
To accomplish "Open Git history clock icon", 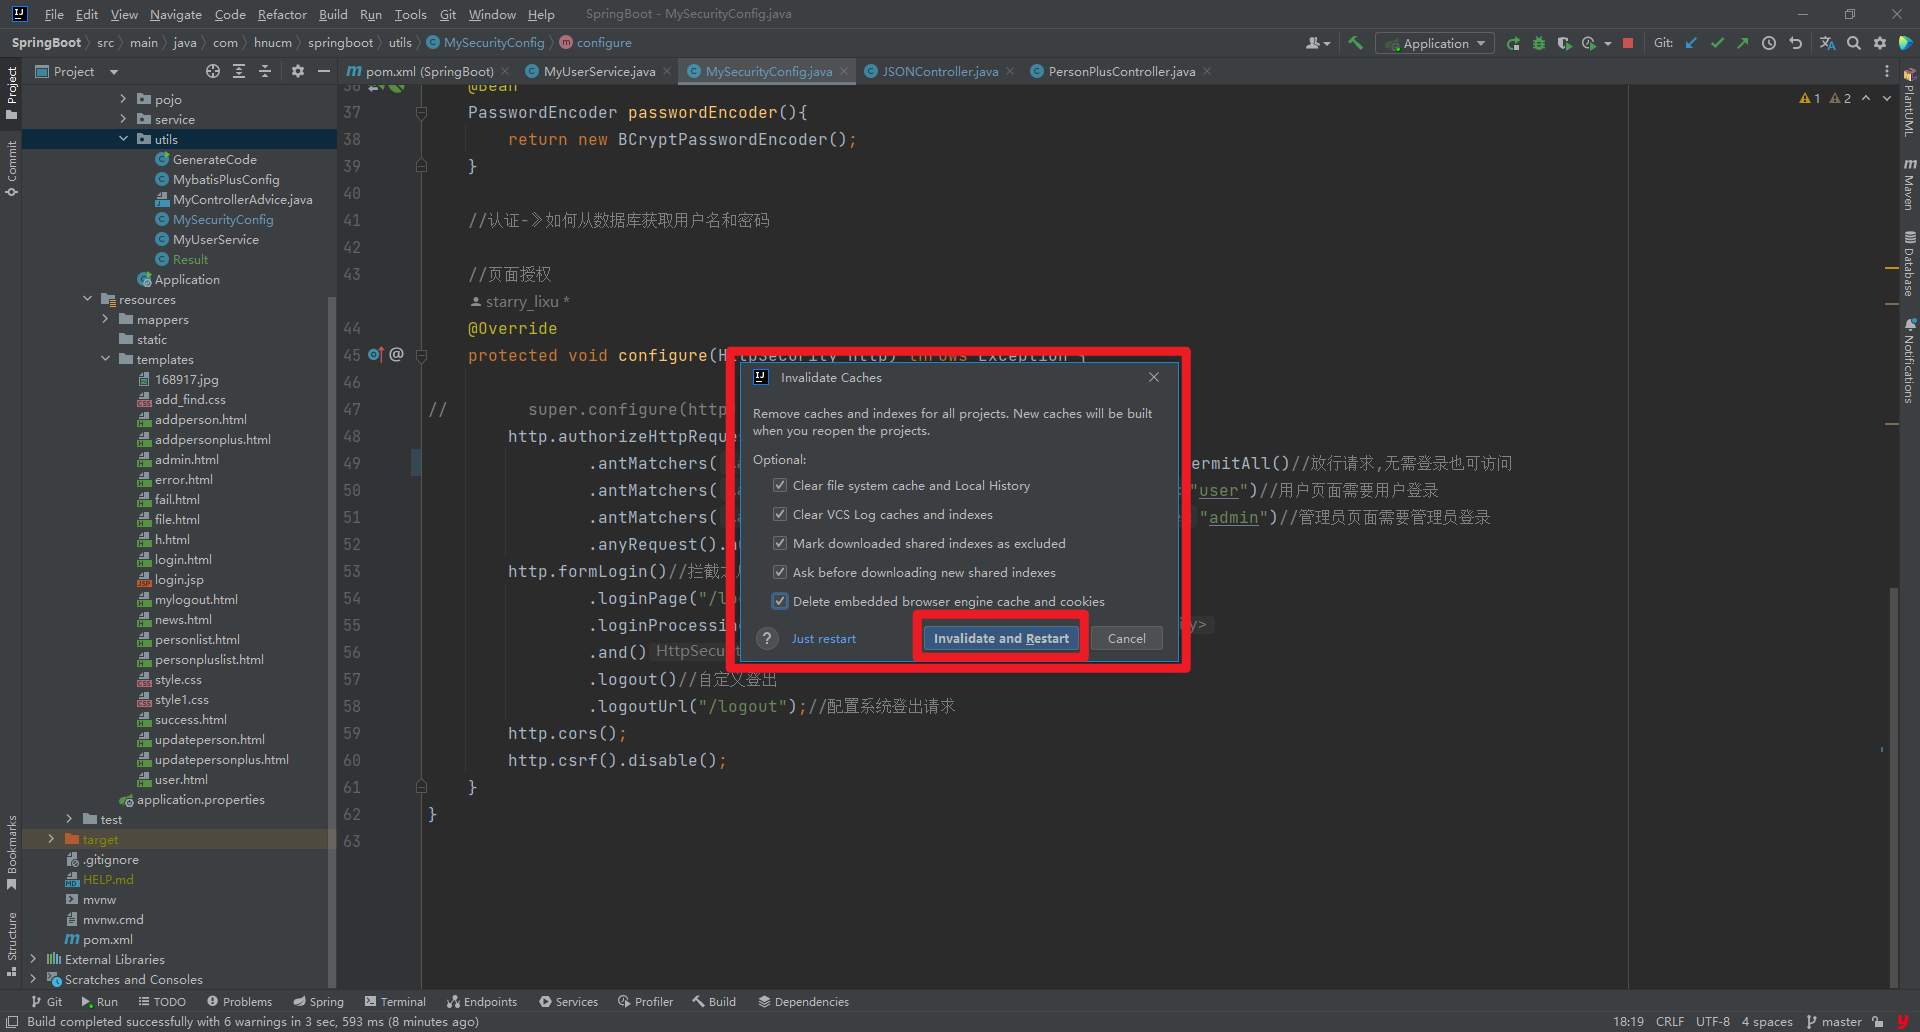I will (1769, 43).
